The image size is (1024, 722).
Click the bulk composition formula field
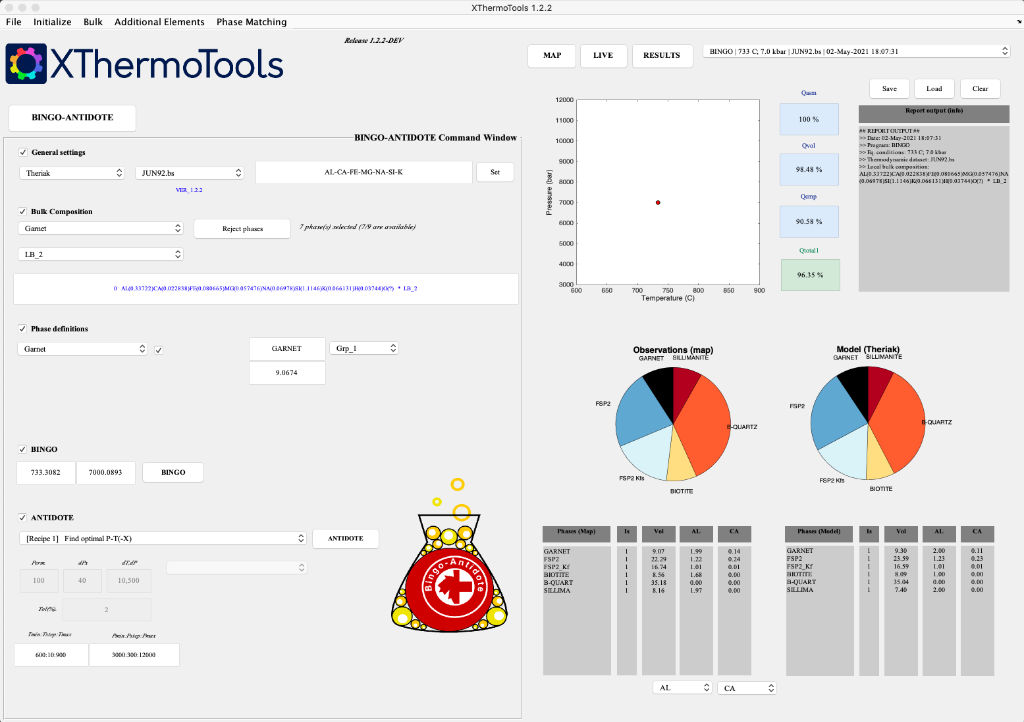click(266, 289)
